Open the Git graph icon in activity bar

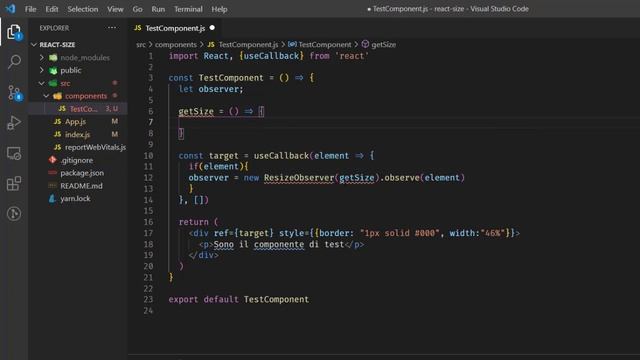coord(14,213)
